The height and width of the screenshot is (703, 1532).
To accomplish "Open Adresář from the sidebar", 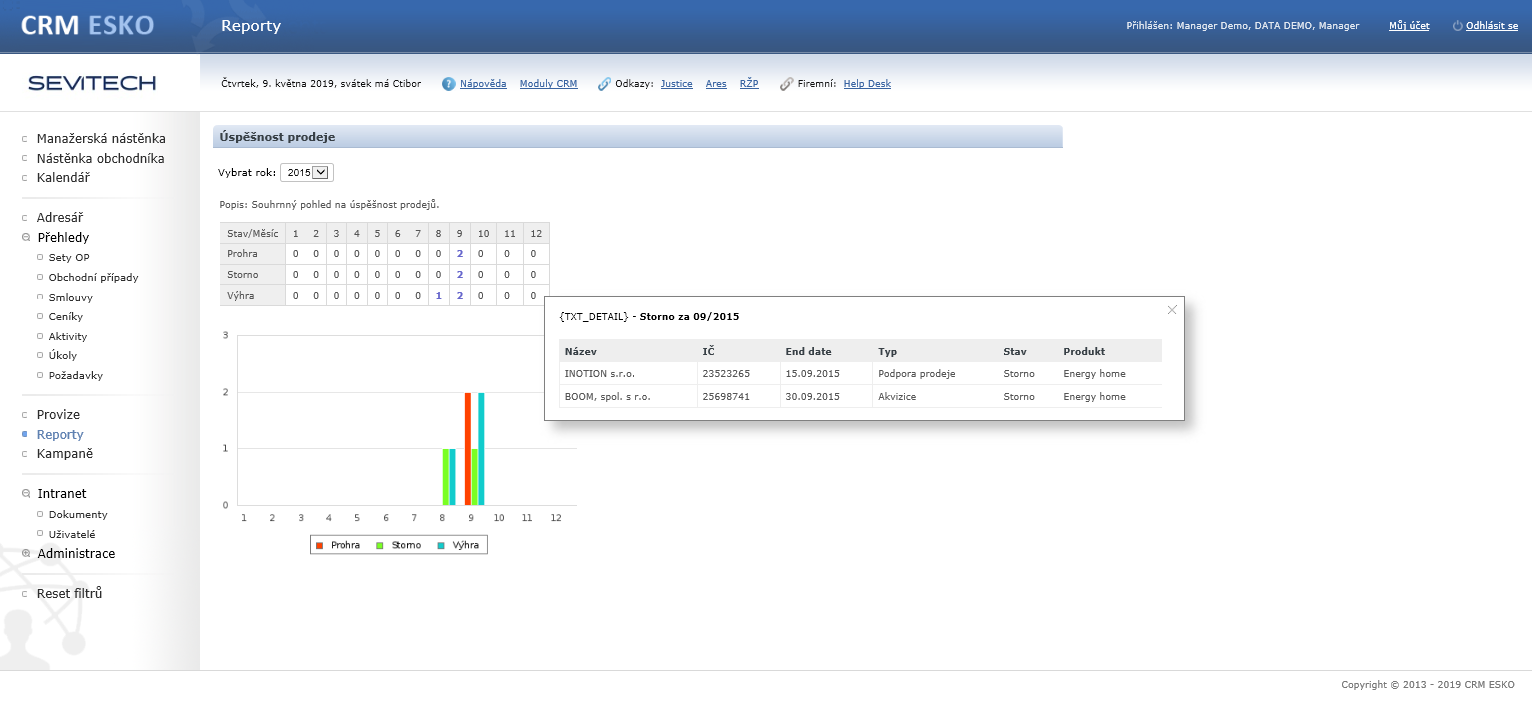I will click(60, 218).
